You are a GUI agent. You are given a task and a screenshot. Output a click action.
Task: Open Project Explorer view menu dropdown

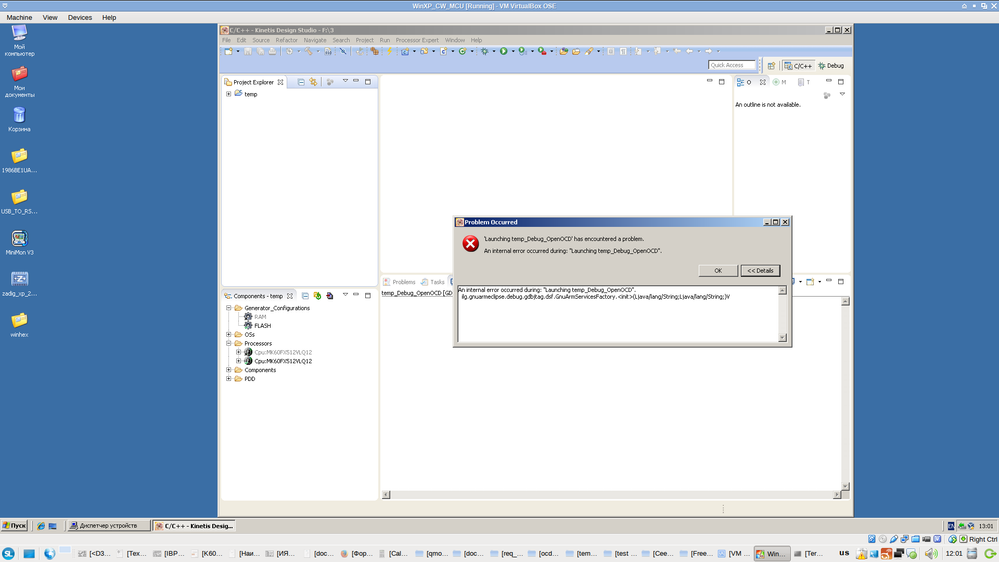pos(345,81)
